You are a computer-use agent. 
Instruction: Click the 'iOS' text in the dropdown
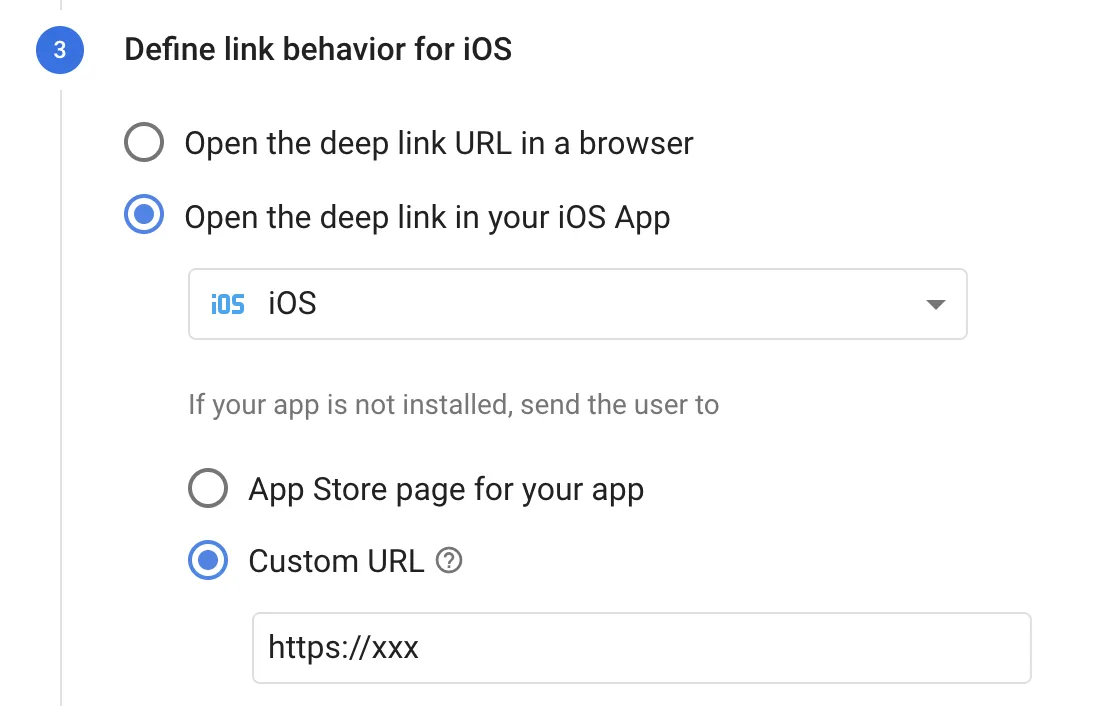coord(292,304)
